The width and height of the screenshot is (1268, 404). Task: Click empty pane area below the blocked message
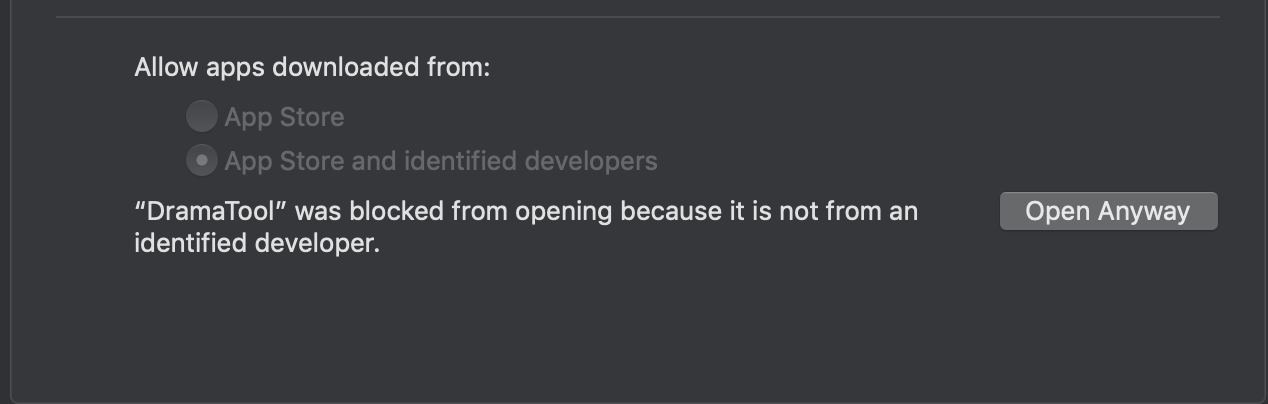(600, 330)
